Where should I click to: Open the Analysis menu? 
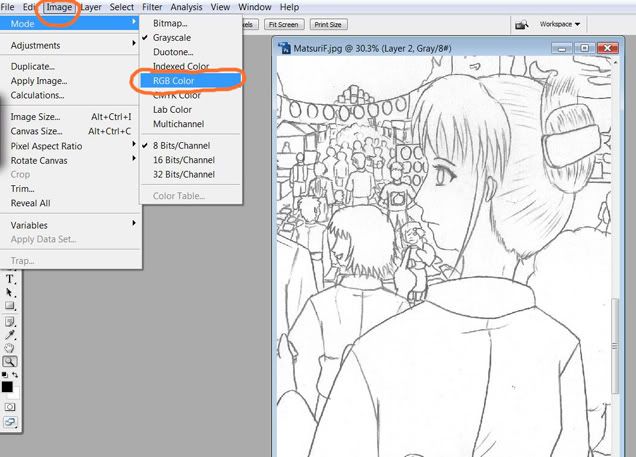pyautogui.click(x=186, y=7)
